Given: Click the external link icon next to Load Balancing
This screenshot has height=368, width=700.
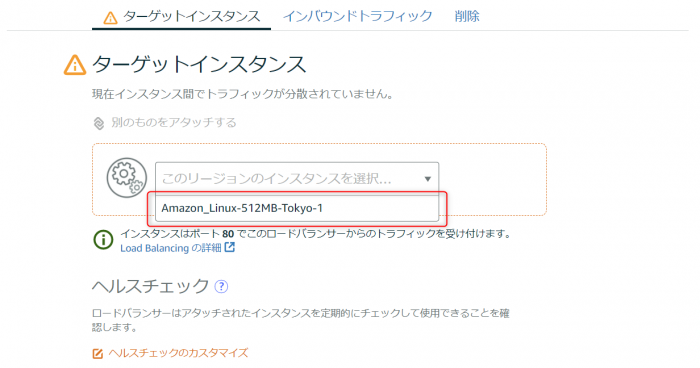Looking at the screenshot, I should point(229,247).
